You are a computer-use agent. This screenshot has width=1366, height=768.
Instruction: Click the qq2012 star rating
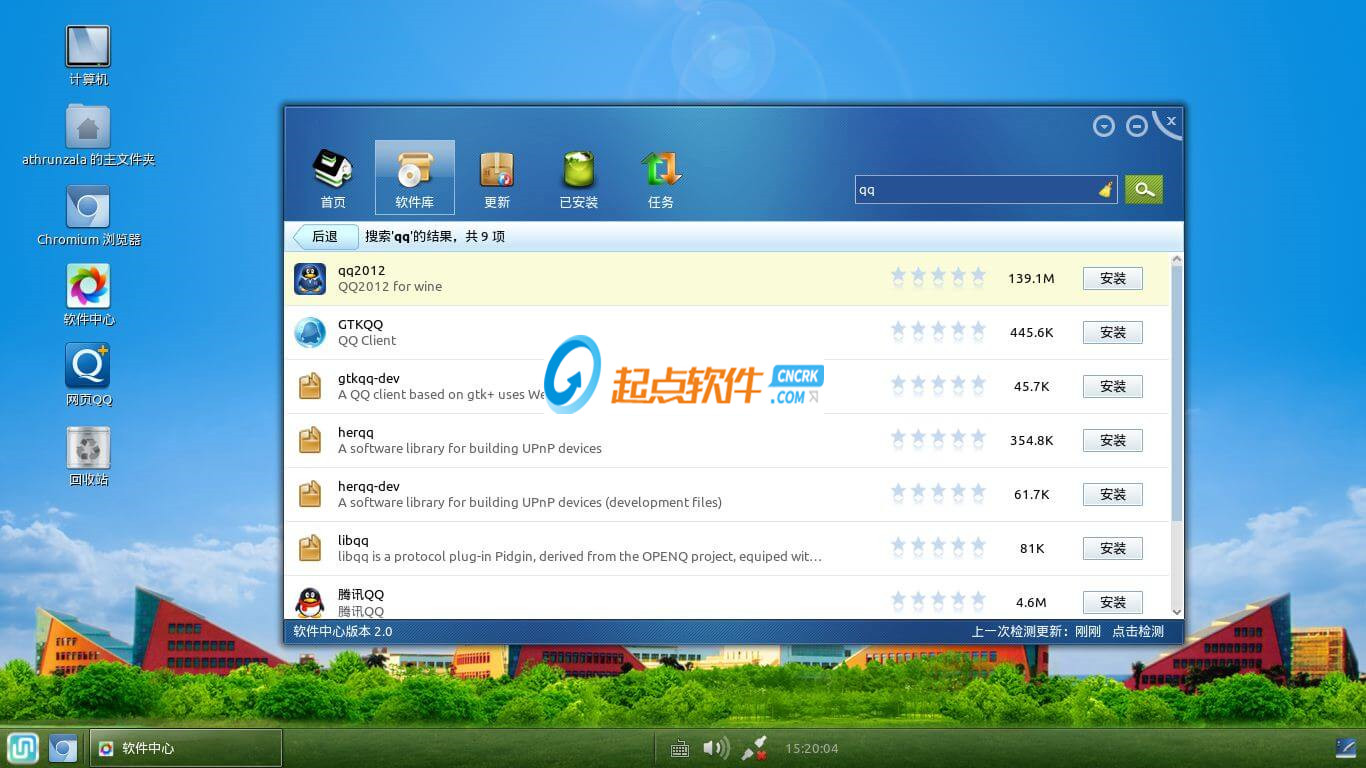click(938, 277)
